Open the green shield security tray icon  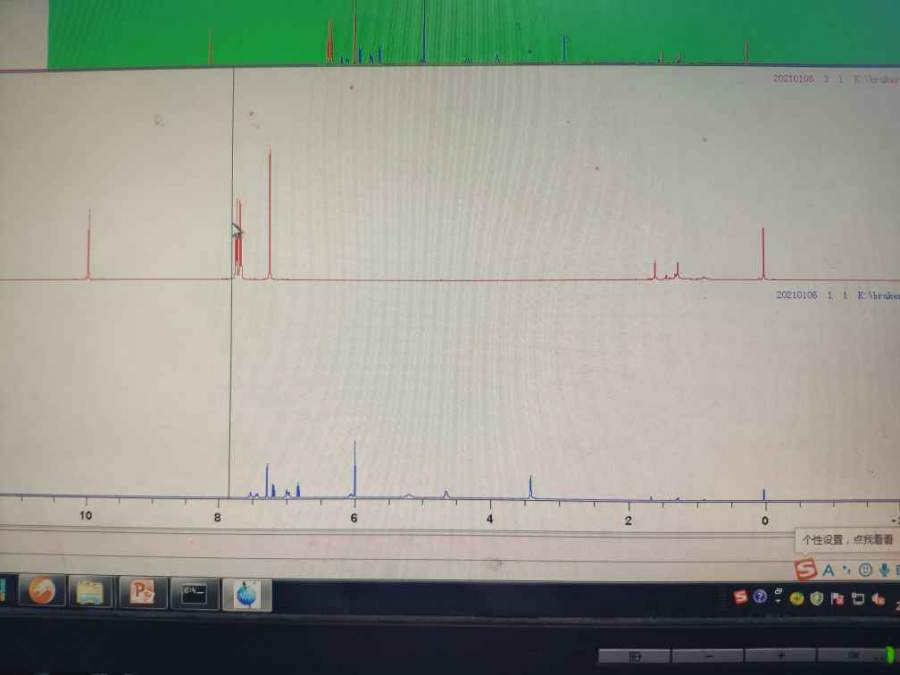click(x=816, y=599)
